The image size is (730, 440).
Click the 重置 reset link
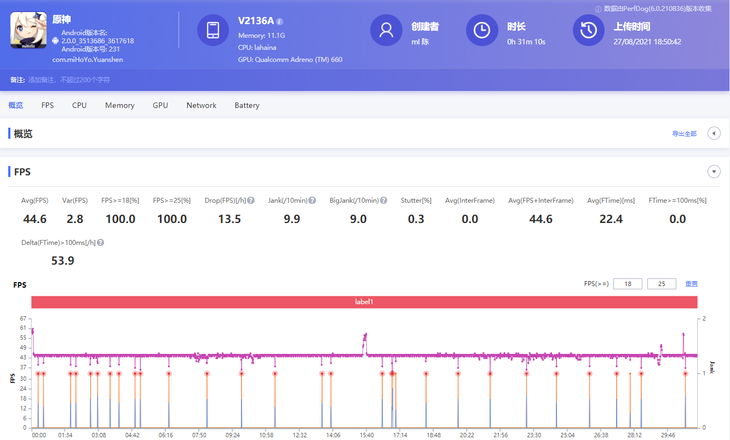click(691, 285)
